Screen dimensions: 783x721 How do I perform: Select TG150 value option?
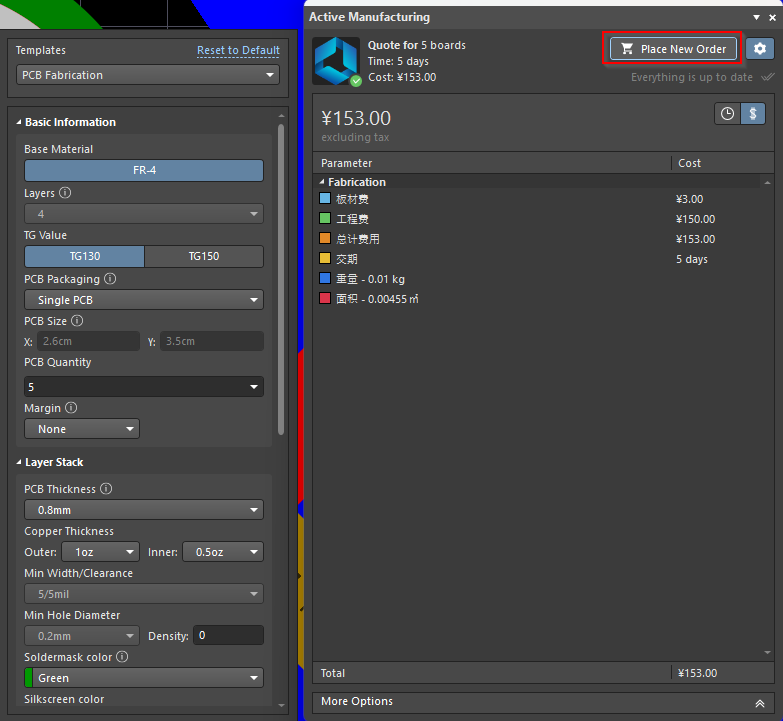[204, 256]
